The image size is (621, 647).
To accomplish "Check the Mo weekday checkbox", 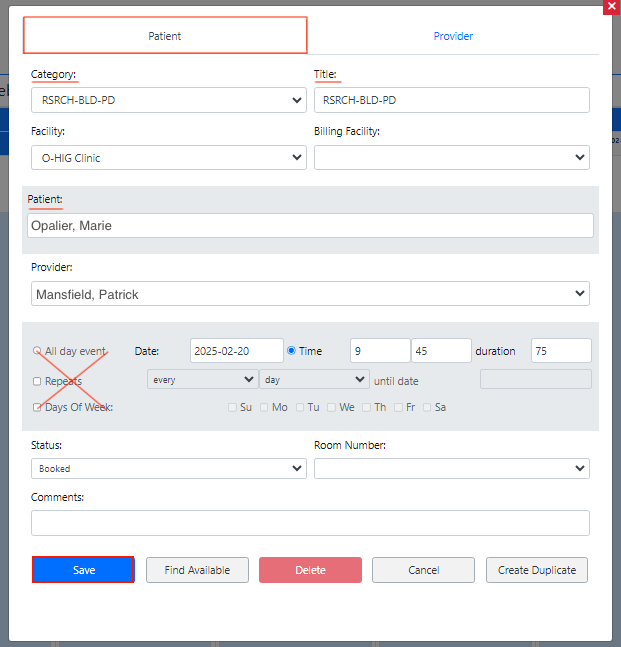I will coord(265,408).
